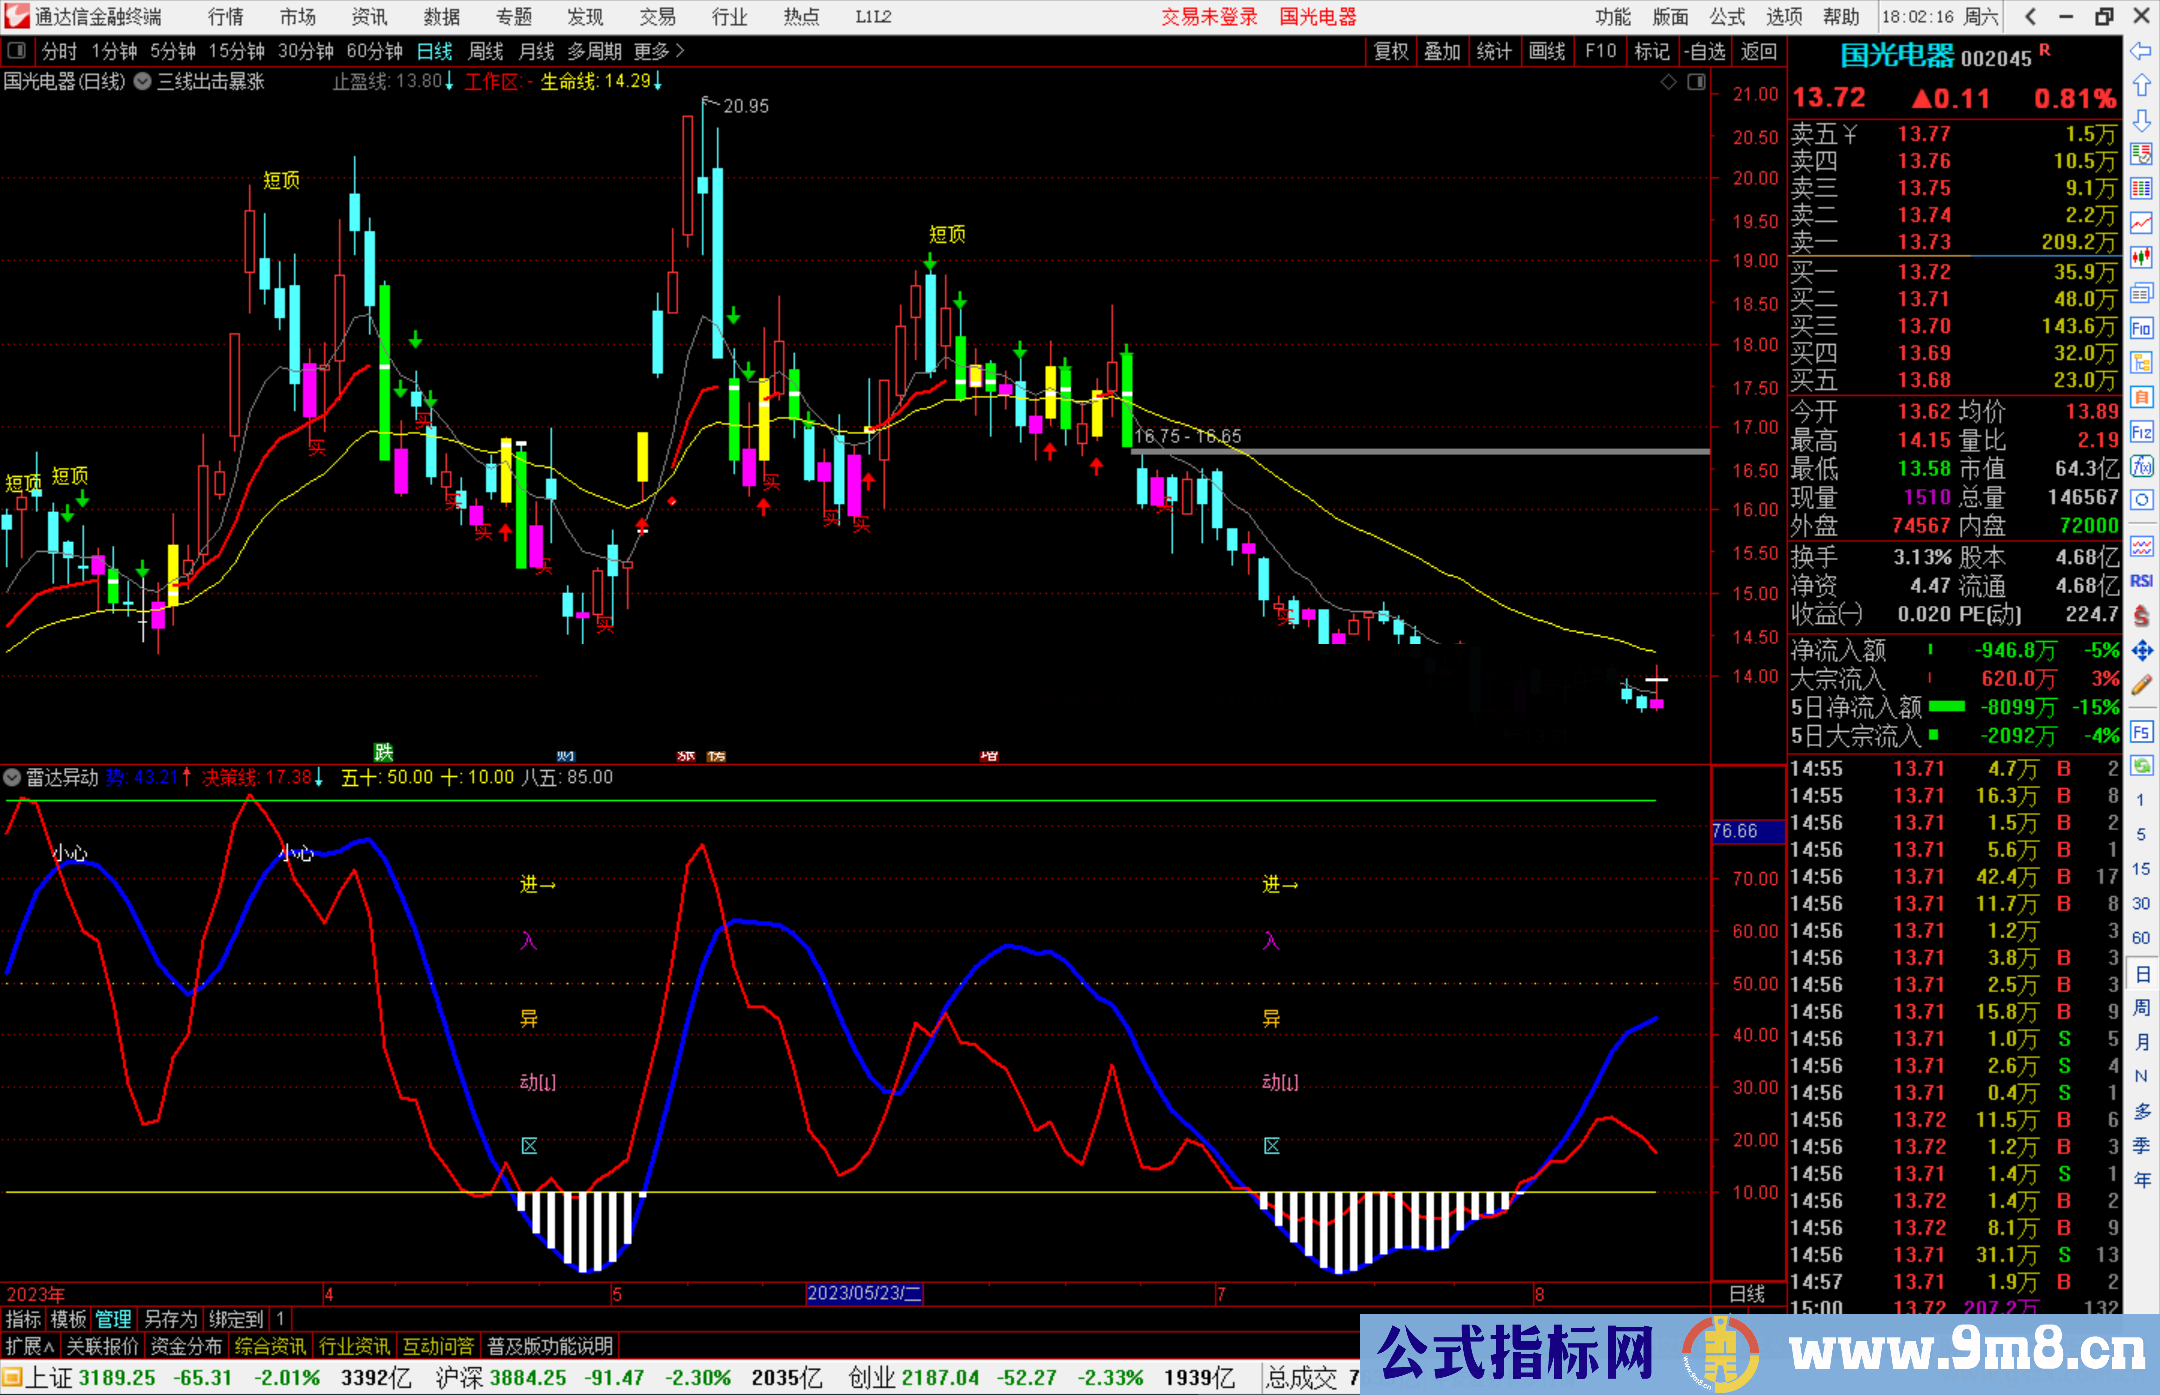
Task: Open the 市场 menu
Action: [298, 17]
